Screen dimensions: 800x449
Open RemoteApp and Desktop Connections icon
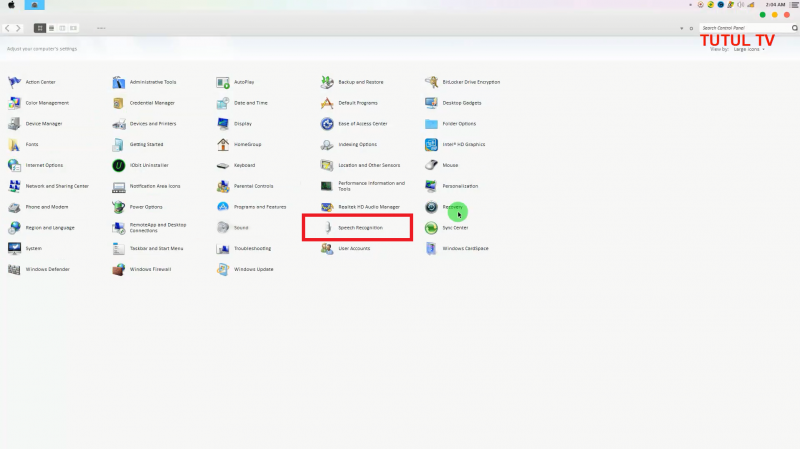click(x=118, y=228)
